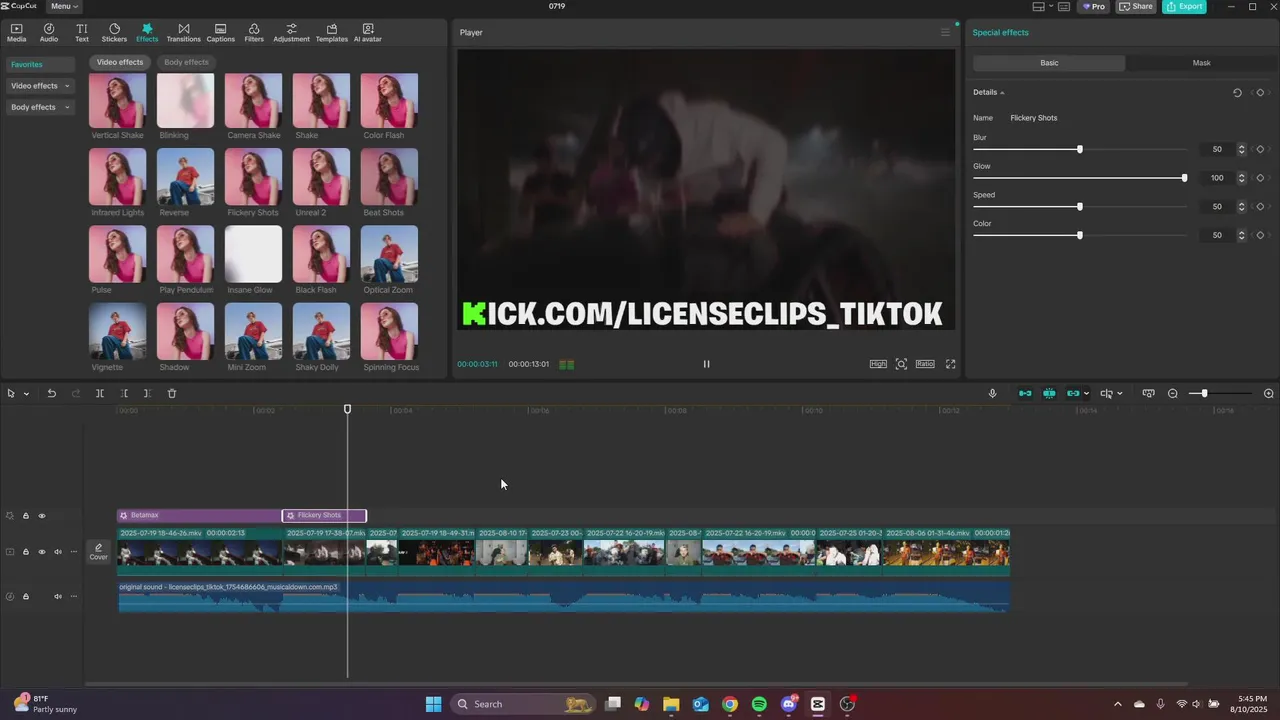Open linkage options dropdown arrow
Image resolution: width=1280 pixels, height=720 pixels.
1087,394
